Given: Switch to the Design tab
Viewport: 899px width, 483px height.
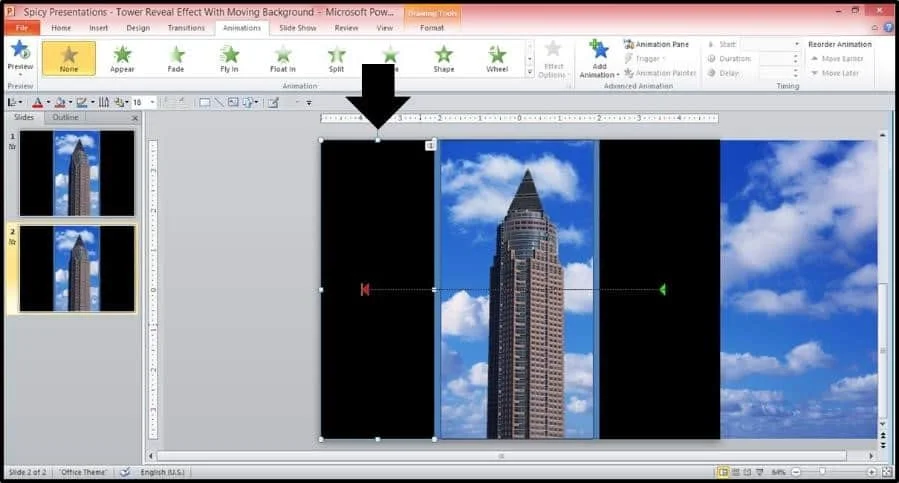Looking at the screenshot, I should (138, 28).
